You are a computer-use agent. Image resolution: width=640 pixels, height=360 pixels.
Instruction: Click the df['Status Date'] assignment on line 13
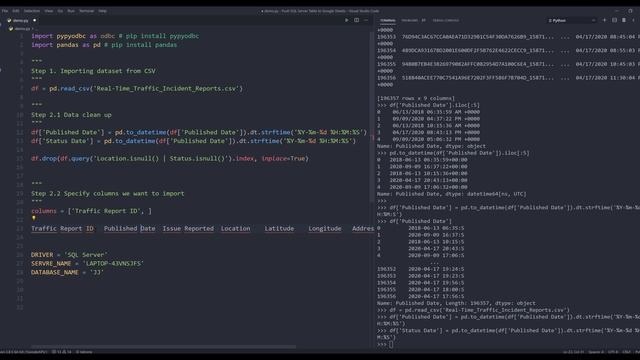point(193,141)
